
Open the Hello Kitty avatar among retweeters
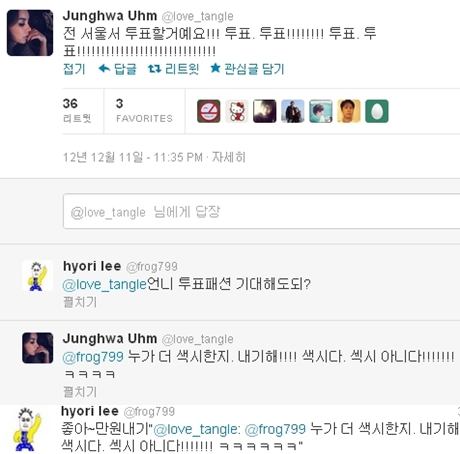[237, 111]
